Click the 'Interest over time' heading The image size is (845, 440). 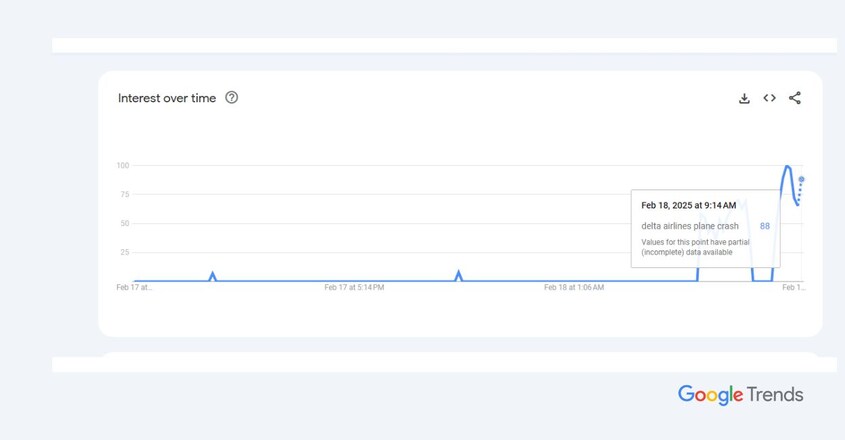click(167, 98)
